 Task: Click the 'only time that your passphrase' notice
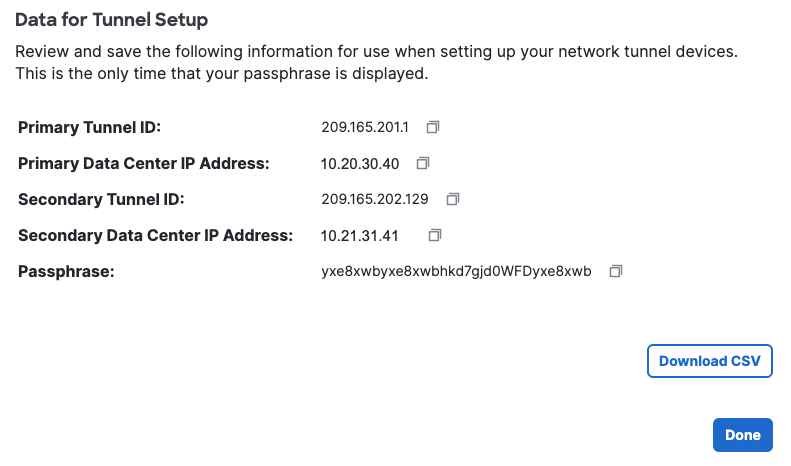pos(221,74)
